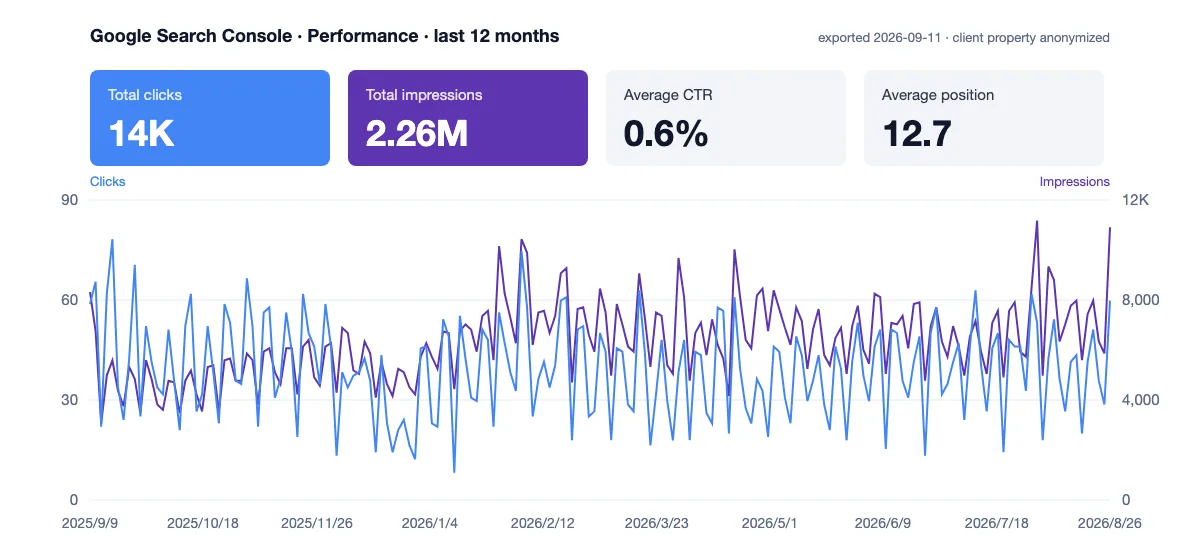
Task: Click the 0.6% CTR value
Action: (666, 133)
